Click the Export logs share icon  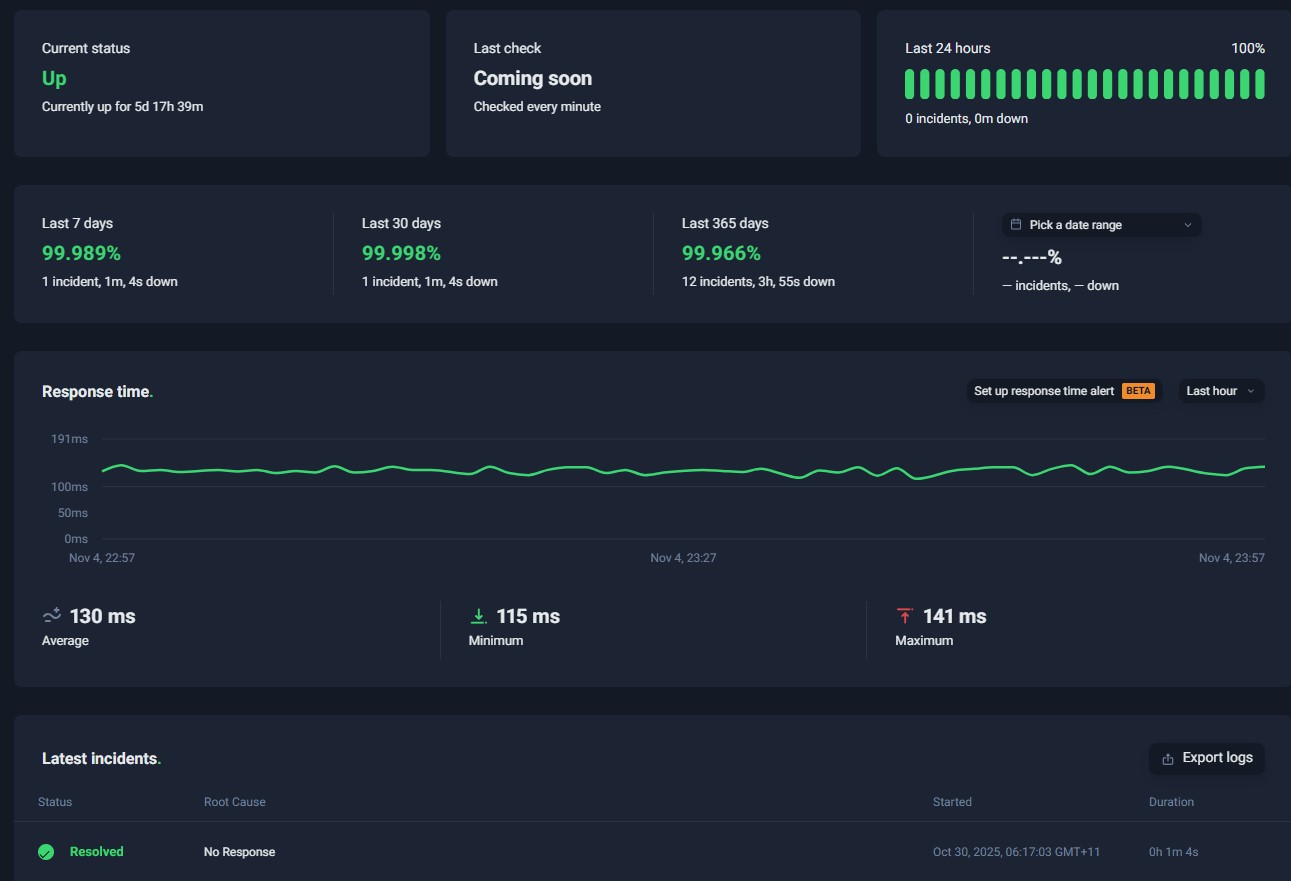click(1167, 759)
